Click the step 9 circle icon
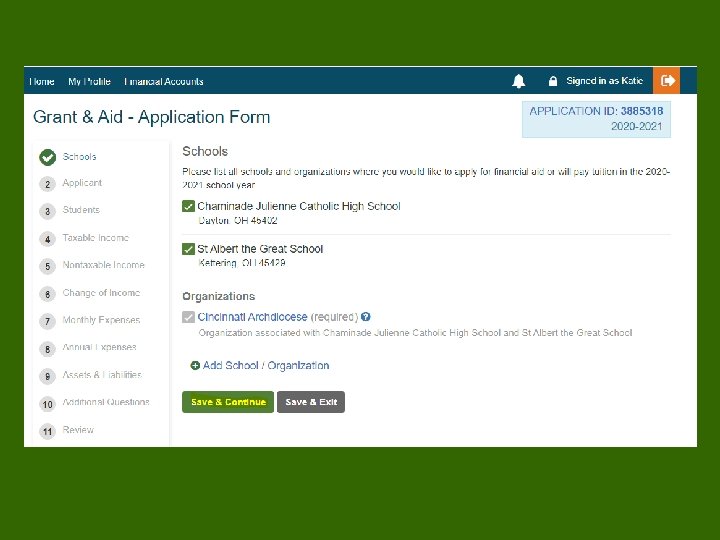Image resolution: width=720 pixels, height=540 pixels. tap(47, 376)
